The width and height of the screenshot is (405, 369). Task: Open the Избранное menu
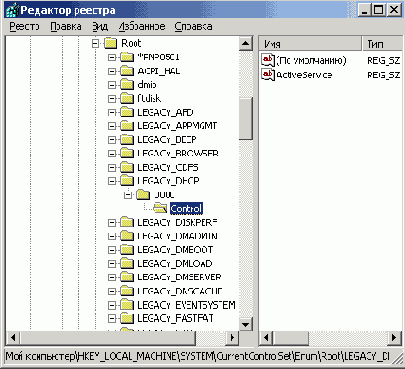(142, 26)
